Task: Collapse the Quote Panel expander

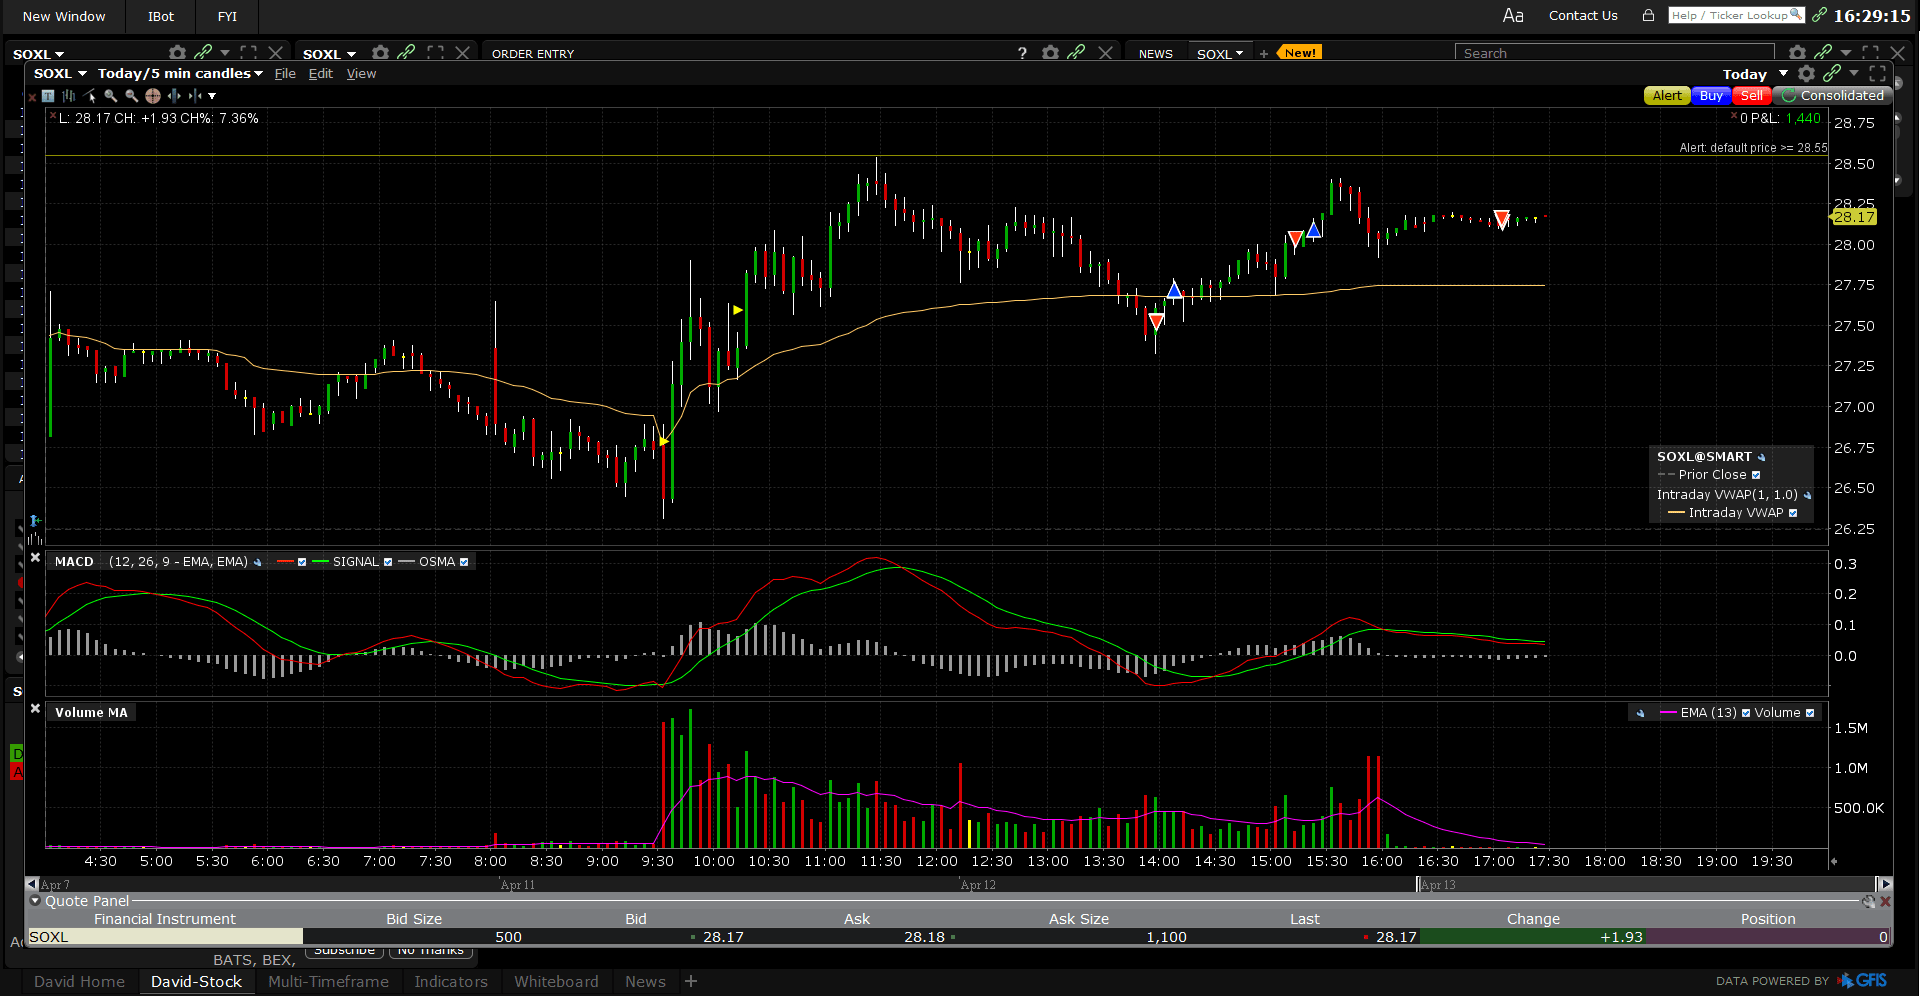Action: click(x=35, y=901)
